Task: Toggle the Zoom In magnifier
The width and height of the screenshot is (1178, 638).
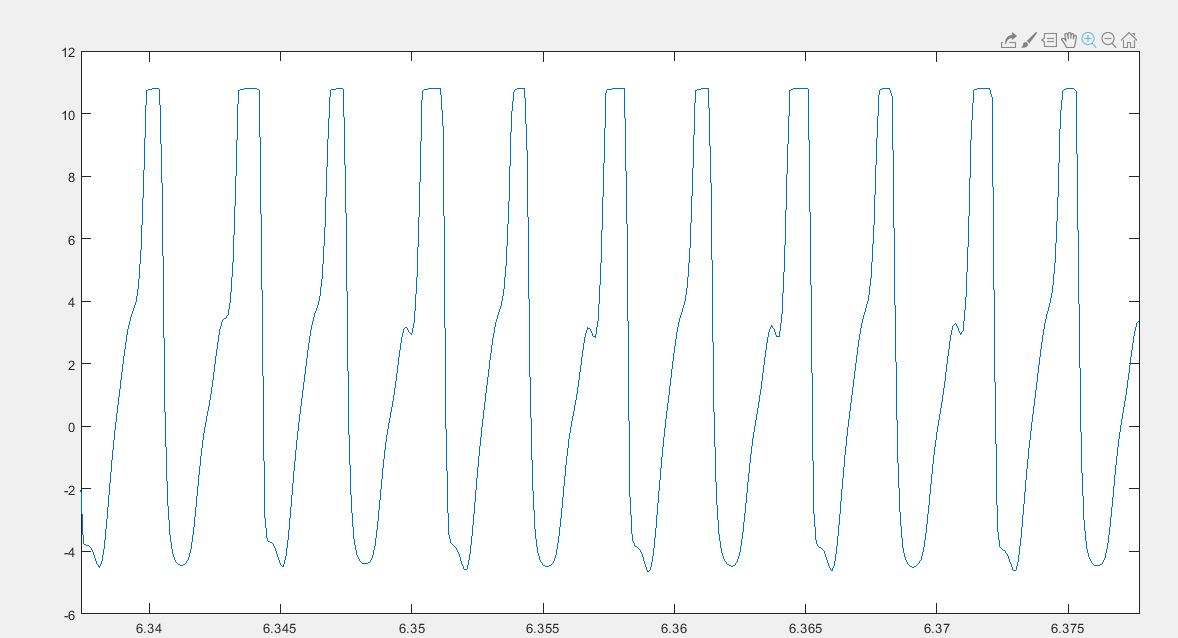Action: 1089,40
